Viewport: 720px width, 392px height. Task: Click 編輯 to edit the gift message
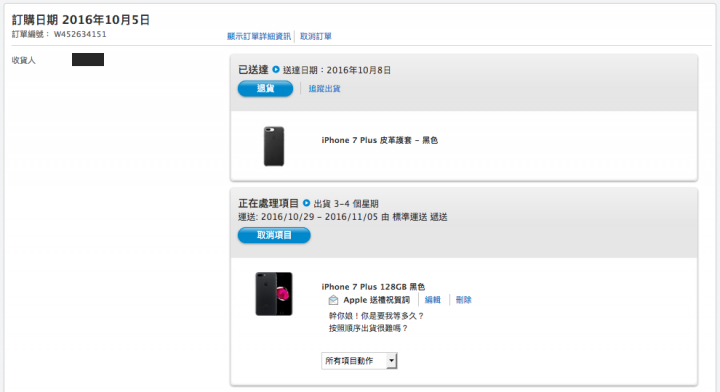pyautogui.click(x=433, y=300)
